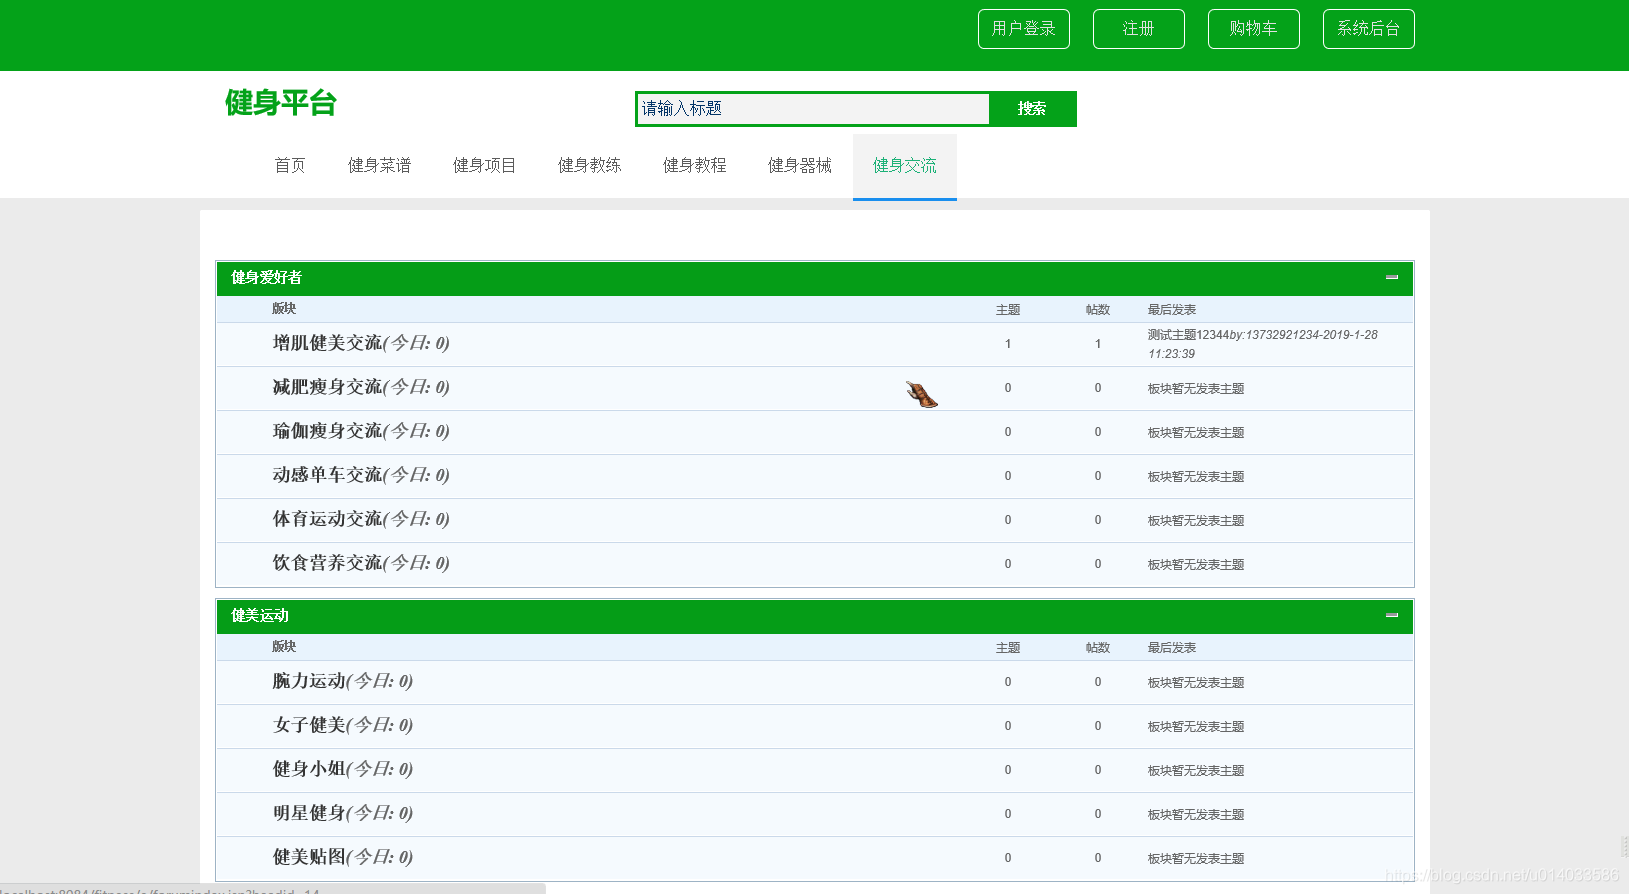Open the 用户登录 login page
Viewport: 1629px width, 894px height.
[x=1024, y=29]
